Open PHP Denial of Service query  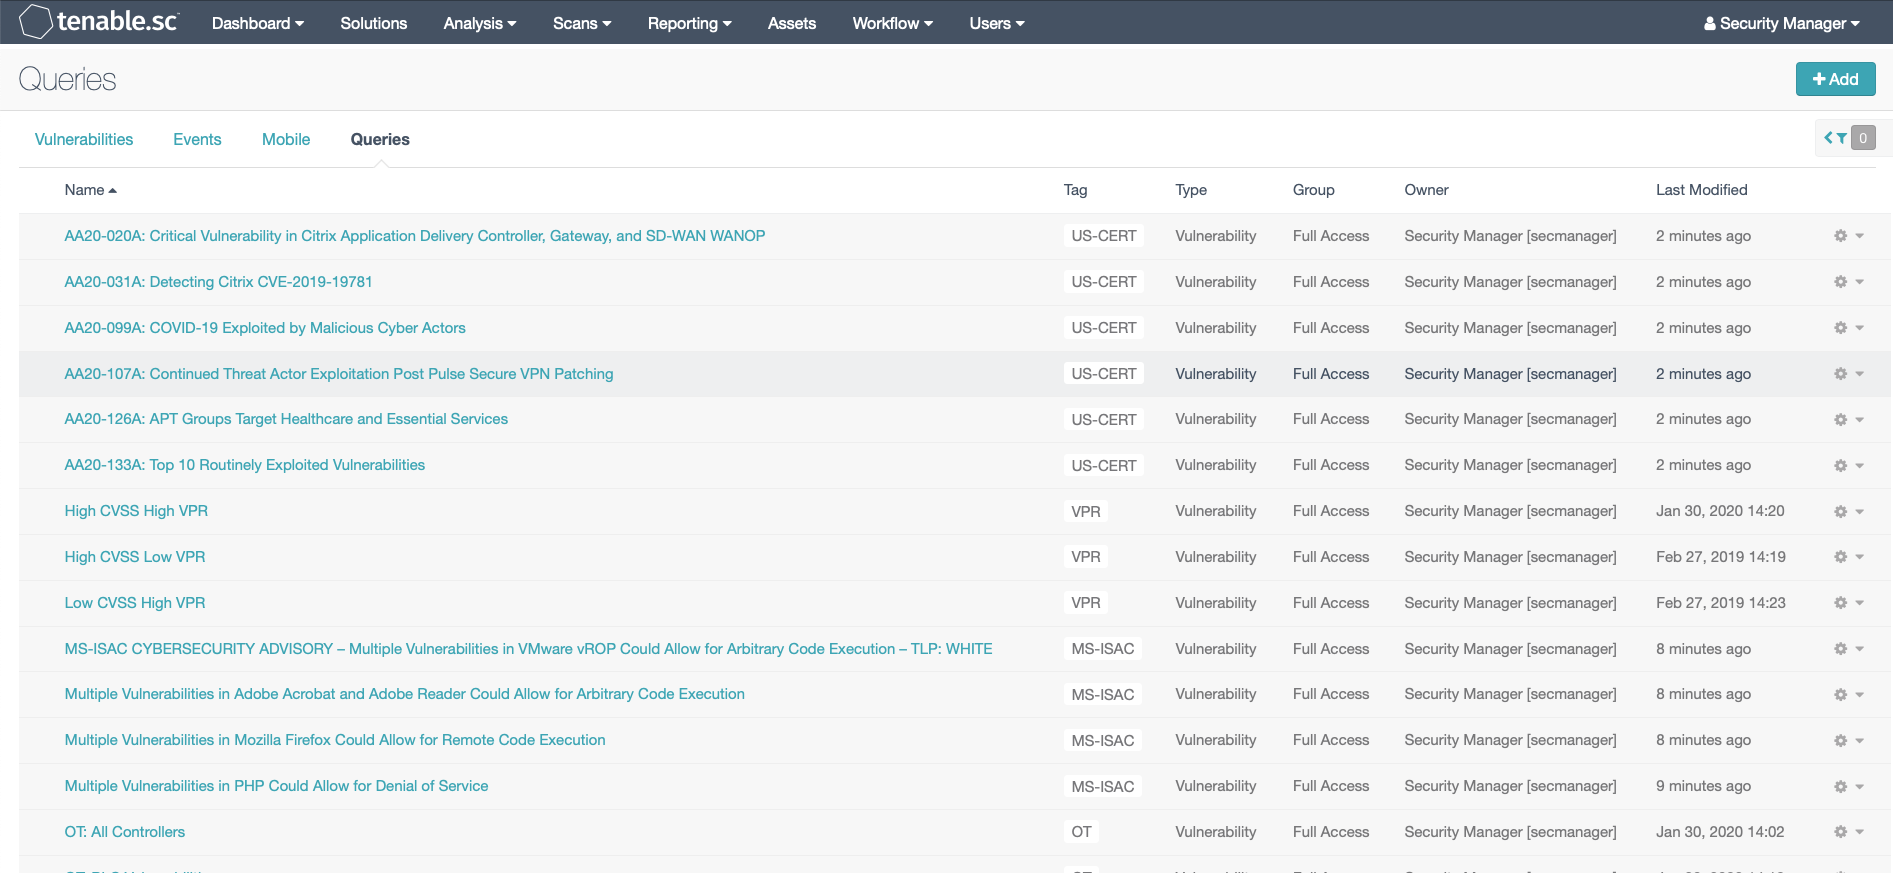coord(276,786)
